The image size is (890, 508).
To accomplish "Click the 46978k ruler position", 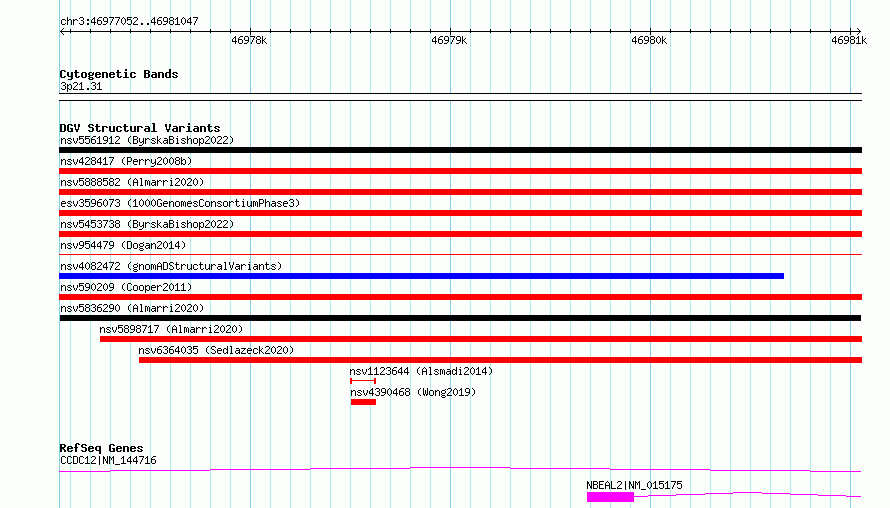I will tap(249, 40).
